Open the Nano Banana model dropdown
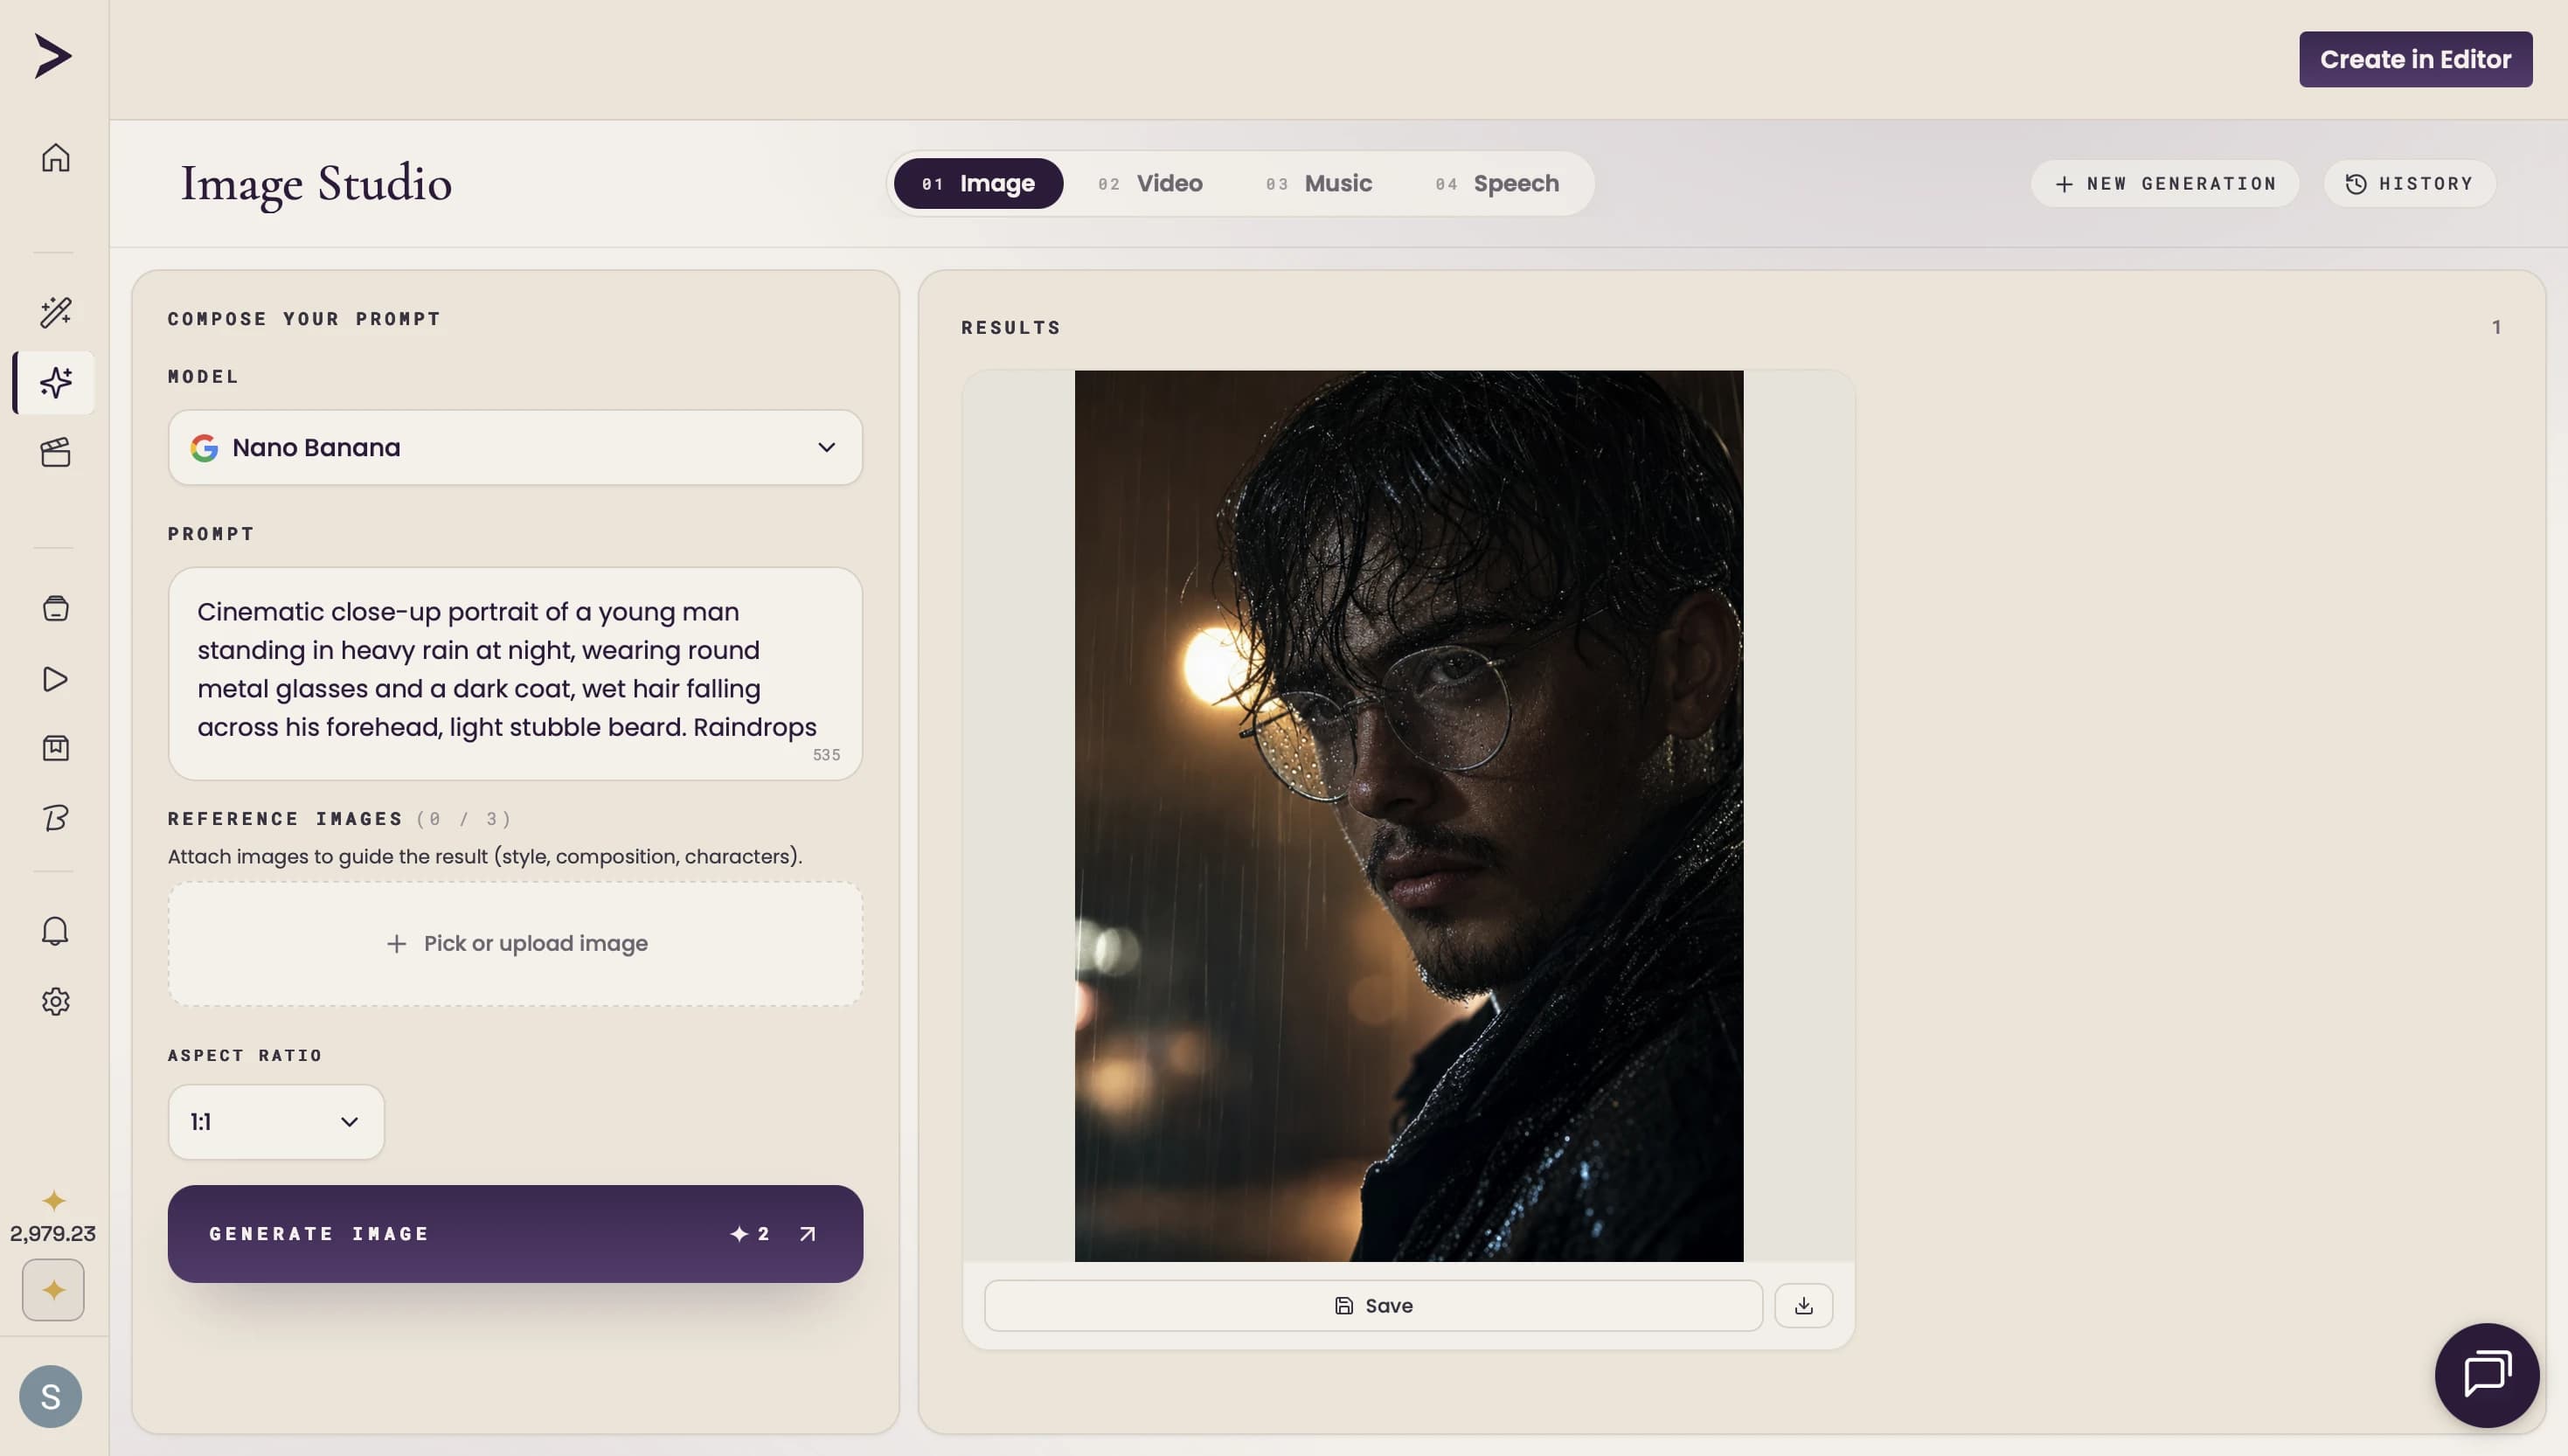This screenshot has height=1456, width=2568. [515, 447]
